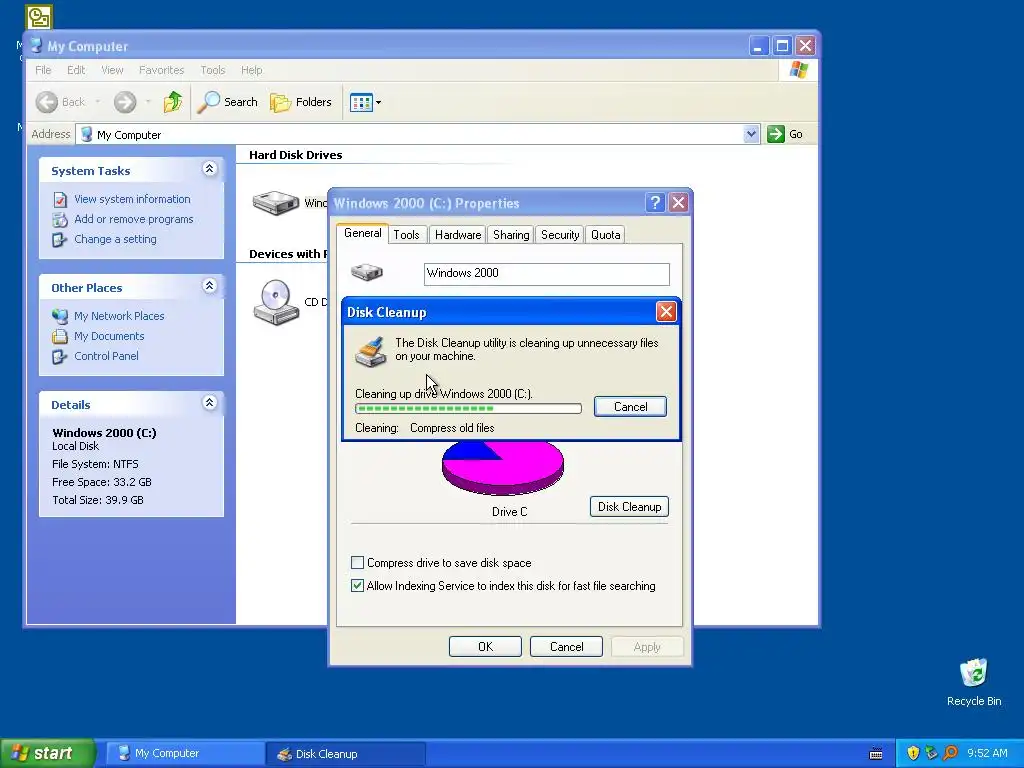Open the Help menu
Viewport: 1024px width, 768px height.
click(251, 70)
